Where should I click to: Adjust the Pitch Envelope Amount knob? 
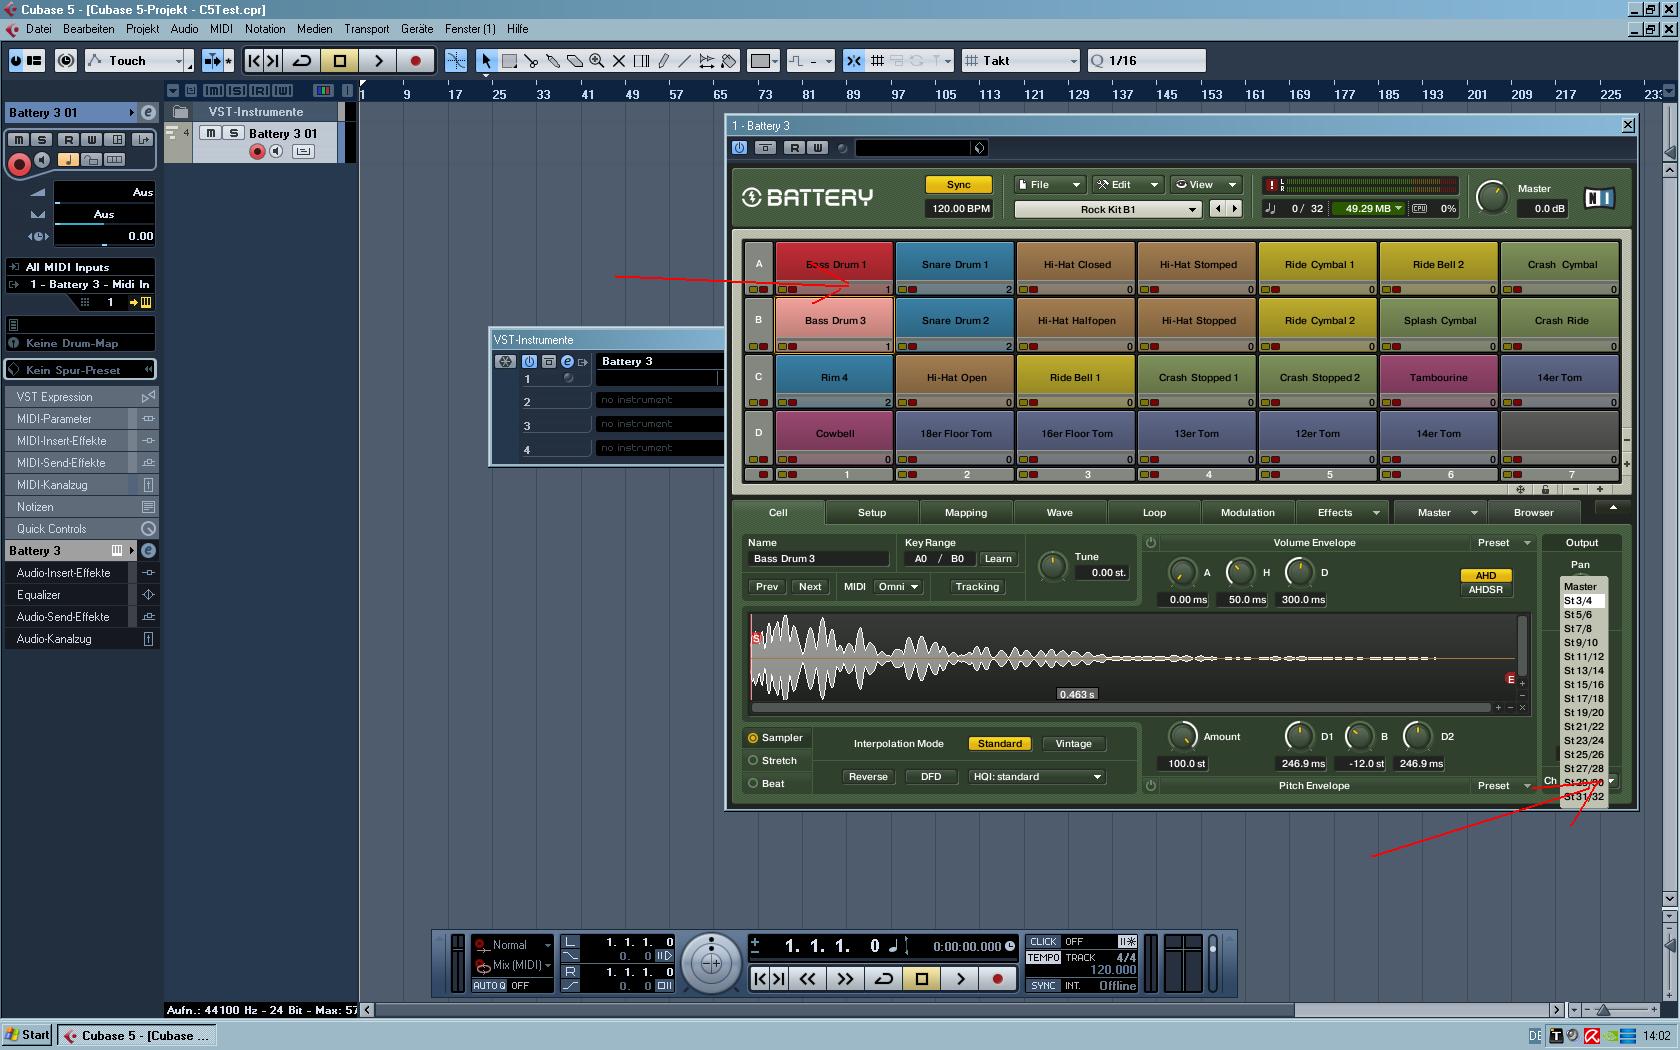pos(1183,737)
